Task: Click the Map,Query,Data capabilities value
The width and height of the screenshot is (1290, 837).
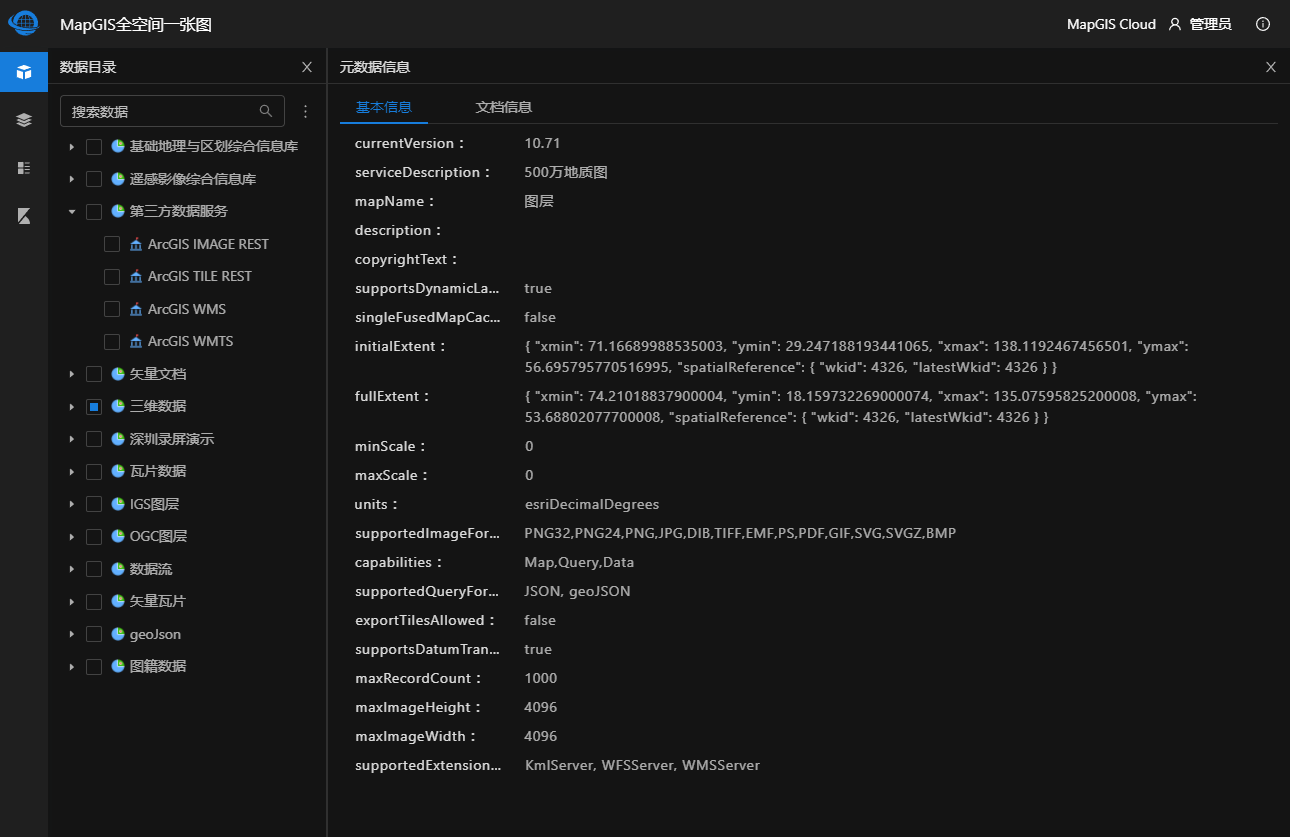Action: (x=579, y=562)
